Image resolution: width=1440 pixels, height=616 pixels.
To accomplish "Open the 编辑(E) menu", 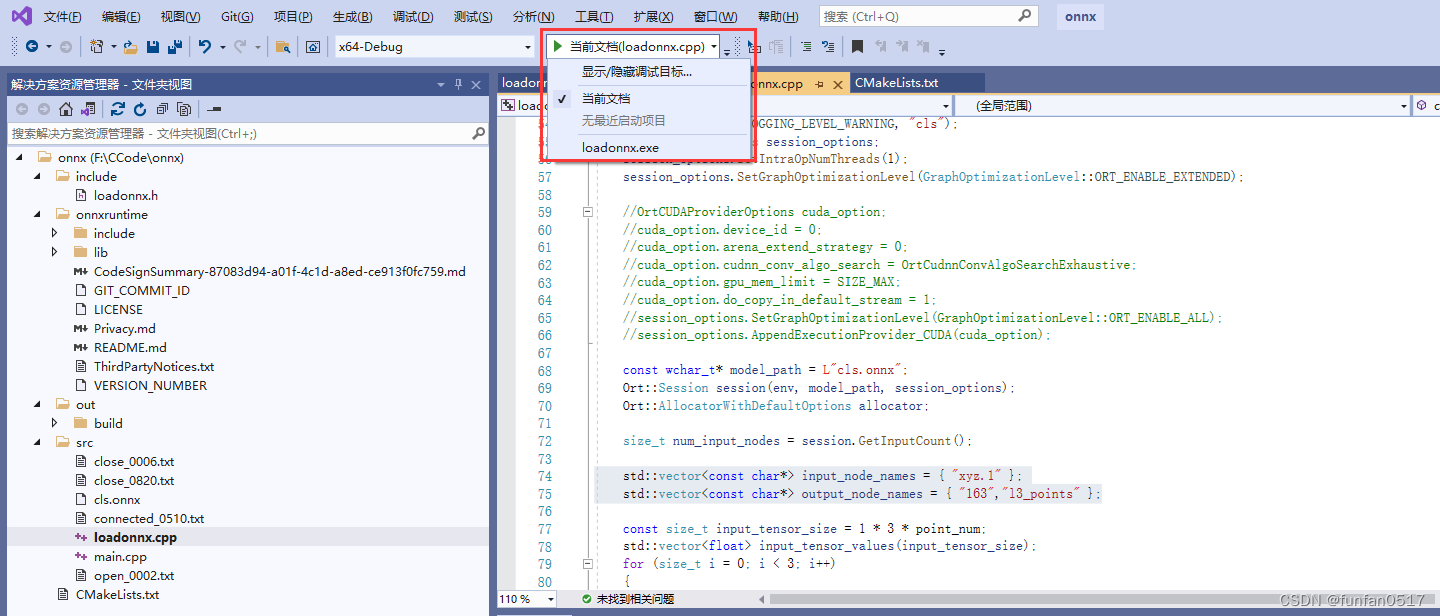I will click(121, 17).
